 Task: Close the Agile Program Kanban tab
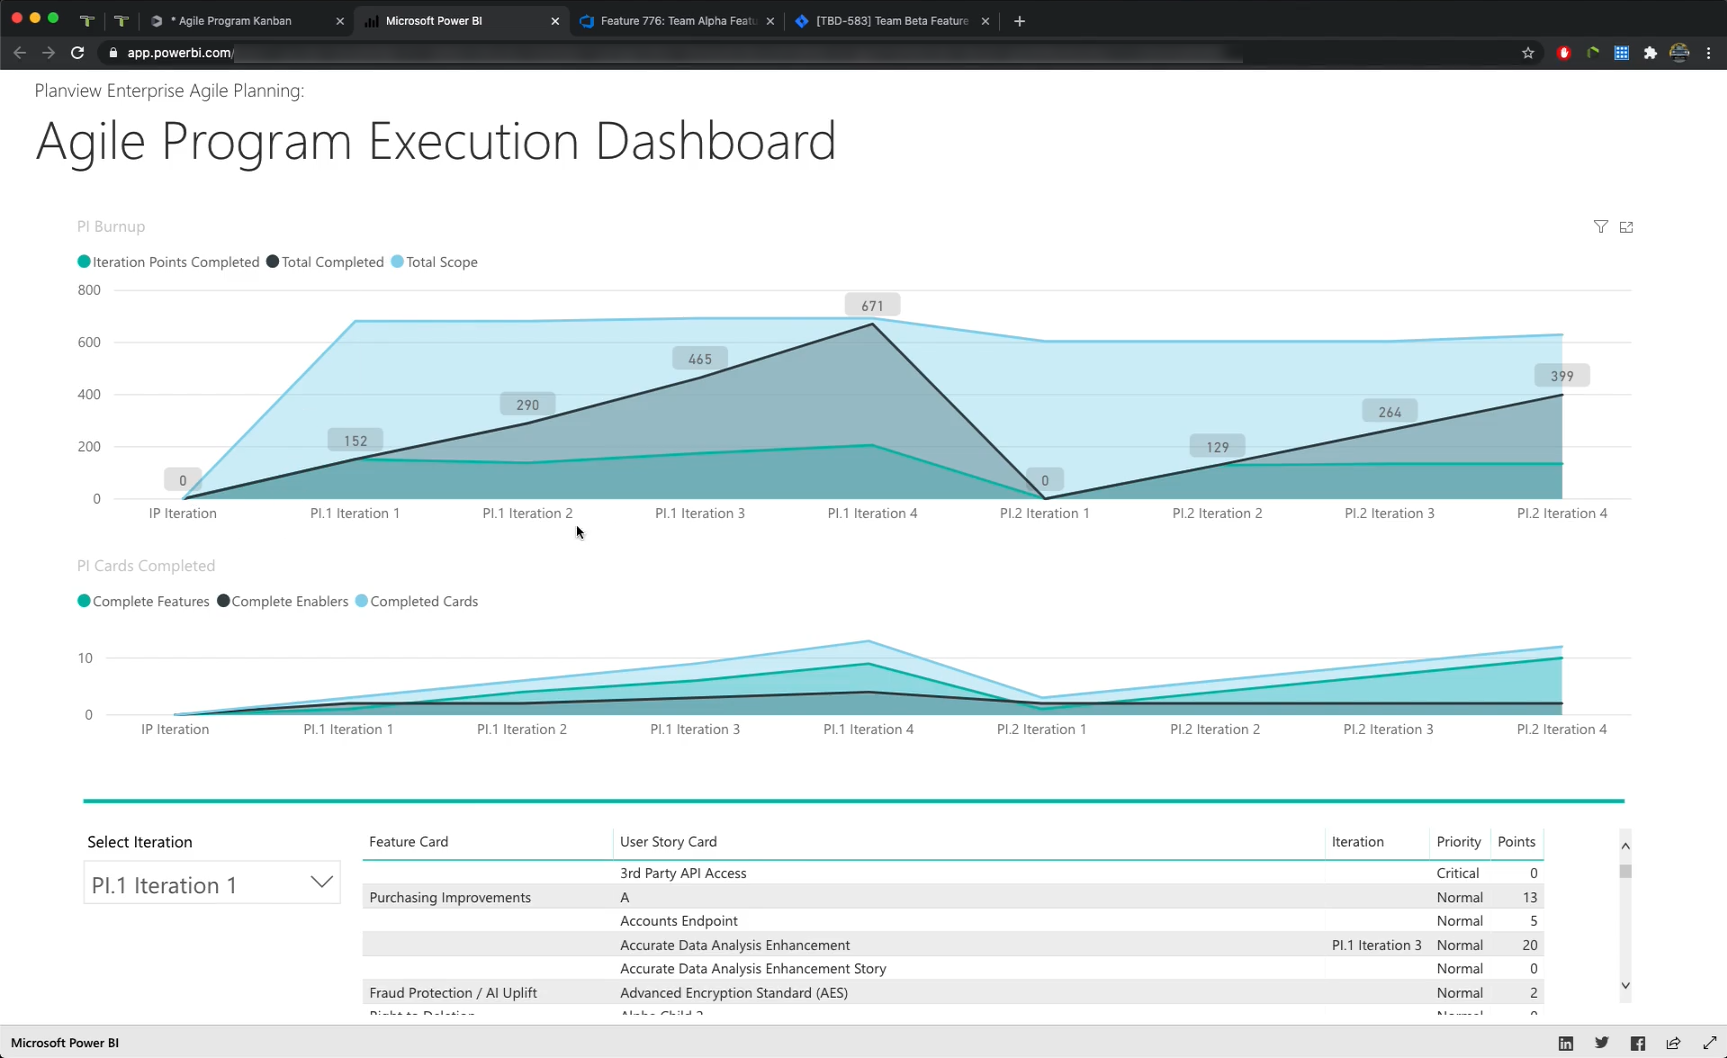click(x=339, y=21)
